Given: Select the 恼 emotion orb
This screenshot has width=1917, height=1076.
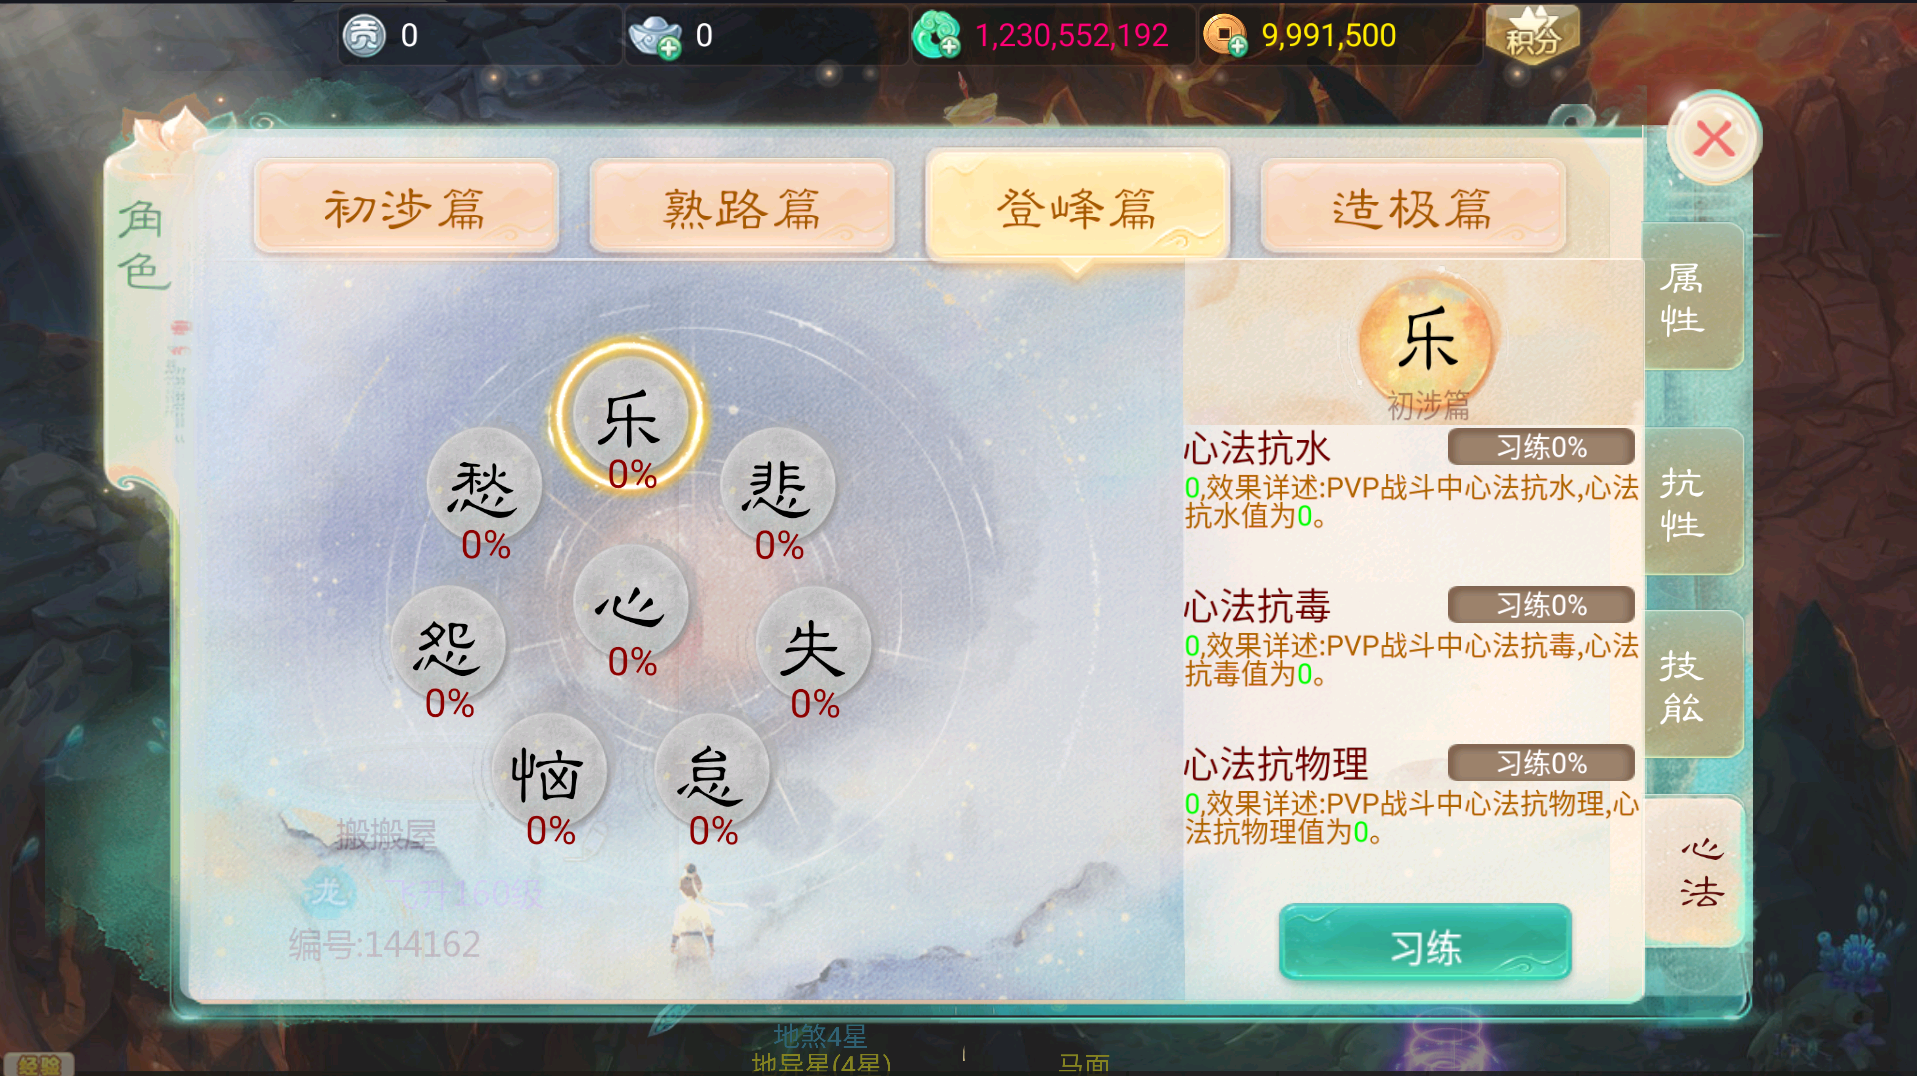Looking at the screenshot, I should coord(548,772).
